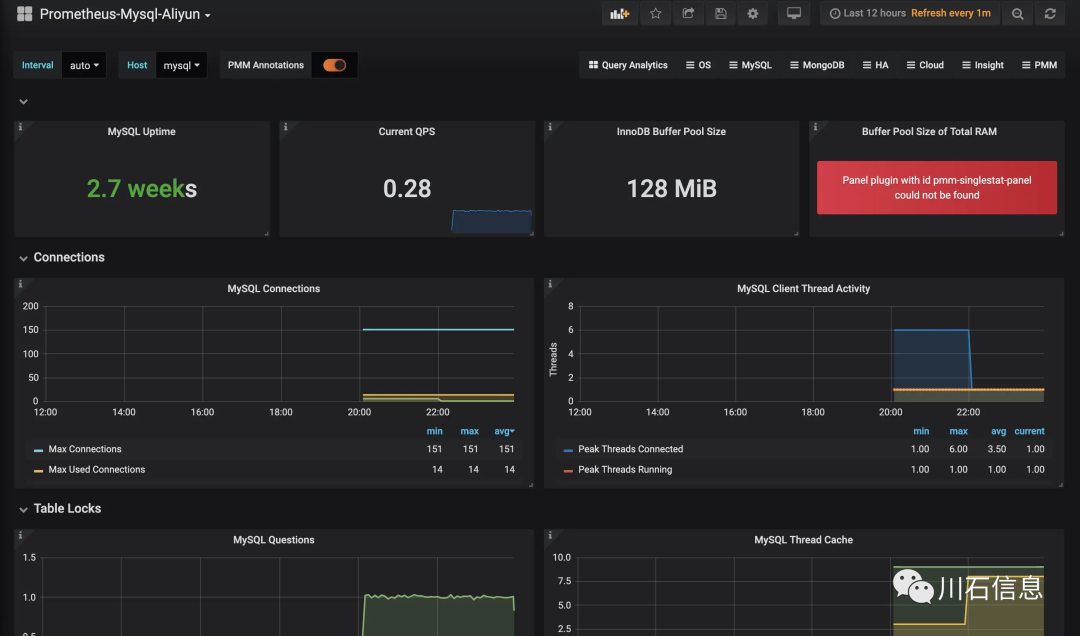
Task: Grab MySQL Connections panel resize handle
Action: 531,485
